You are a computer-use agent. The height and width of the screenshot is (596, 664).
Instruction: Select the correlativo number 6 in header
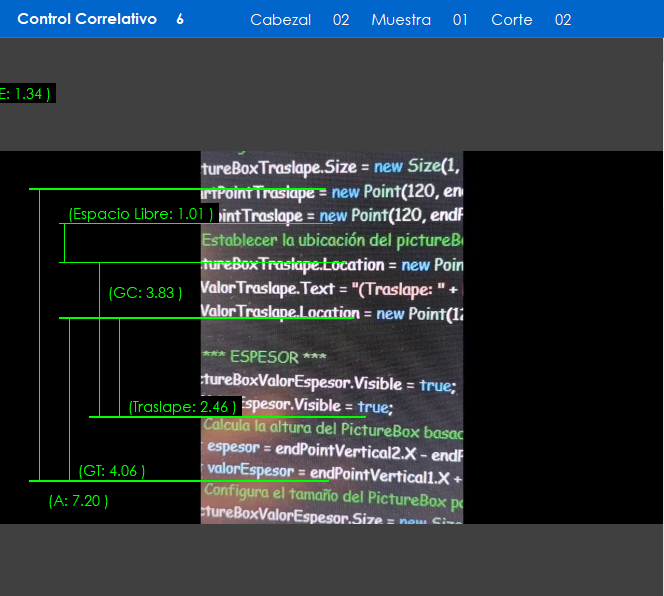pyautogui.click(x=180, y=19)
